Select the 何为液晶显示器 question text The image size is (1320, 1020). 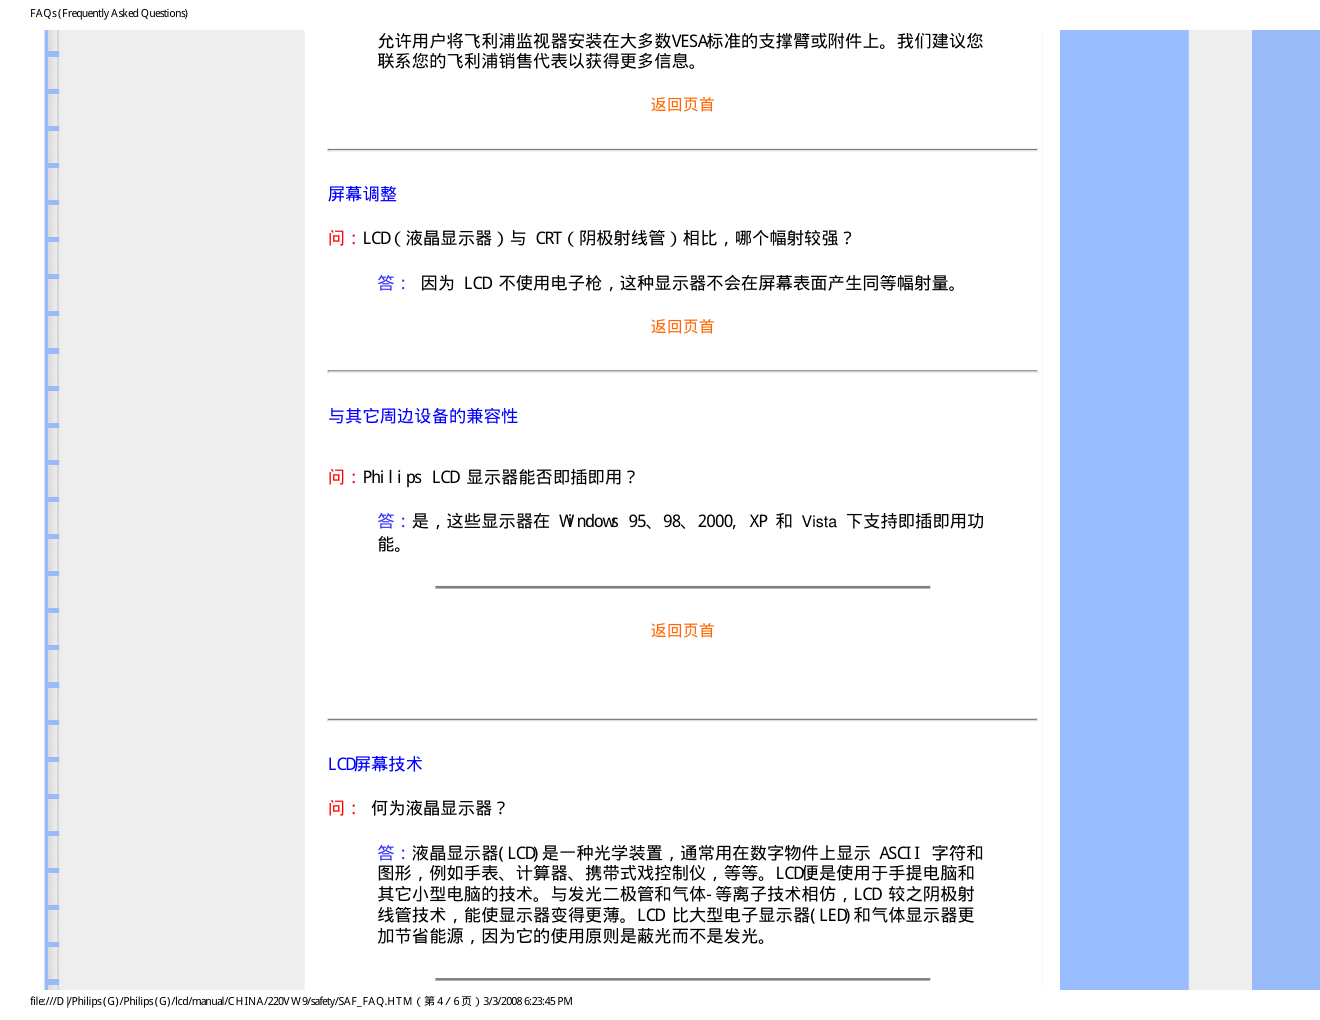(x=439, y=808)
